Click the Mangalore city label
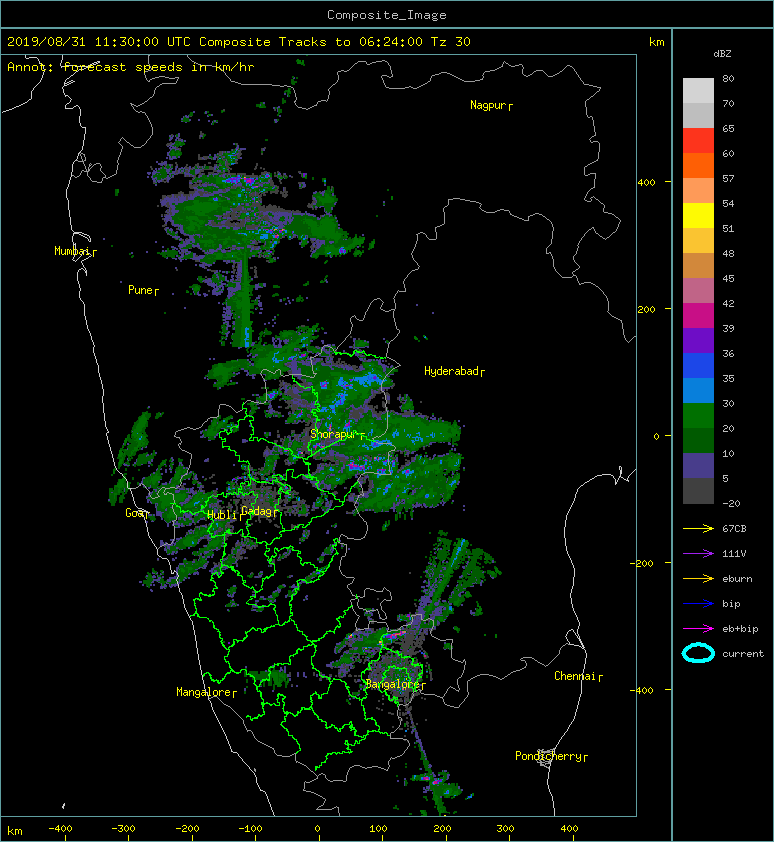774x842 pixels. coord(204,692)
